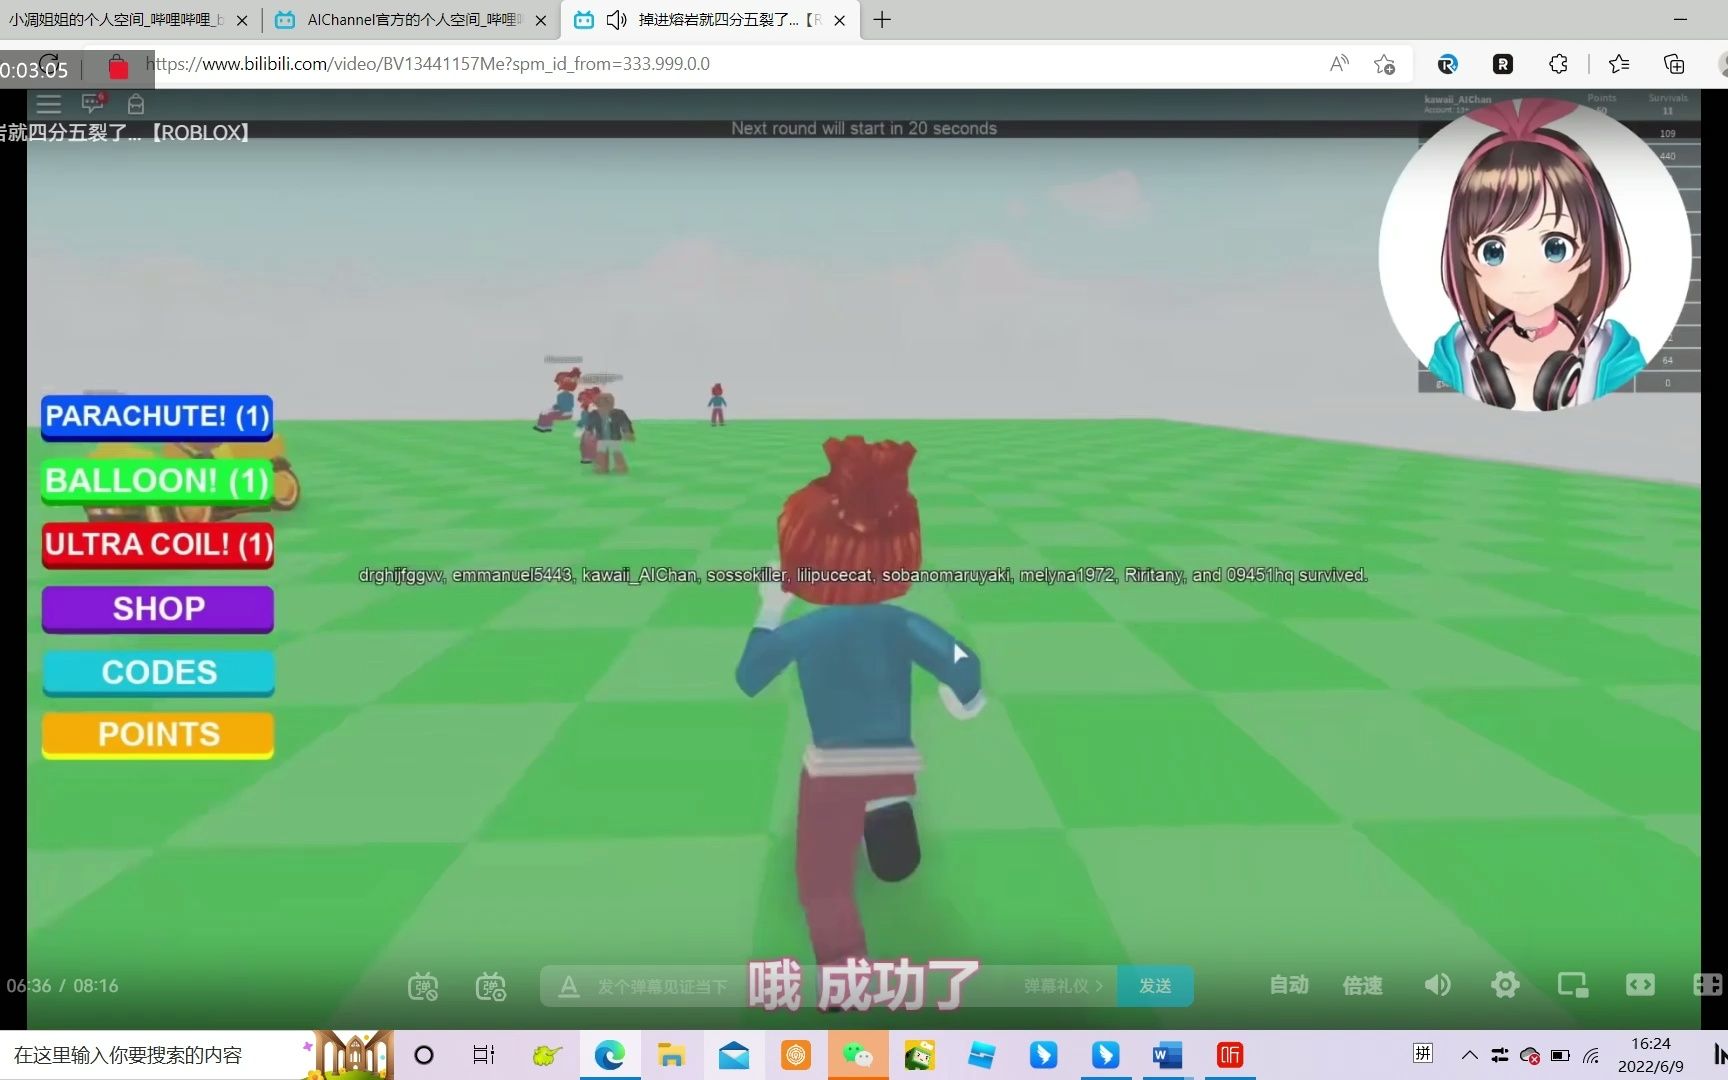Open the 弹幕礼仪 etiquette link
The width and height of the screenshot is (1728, 1080).
(1063, 986)
